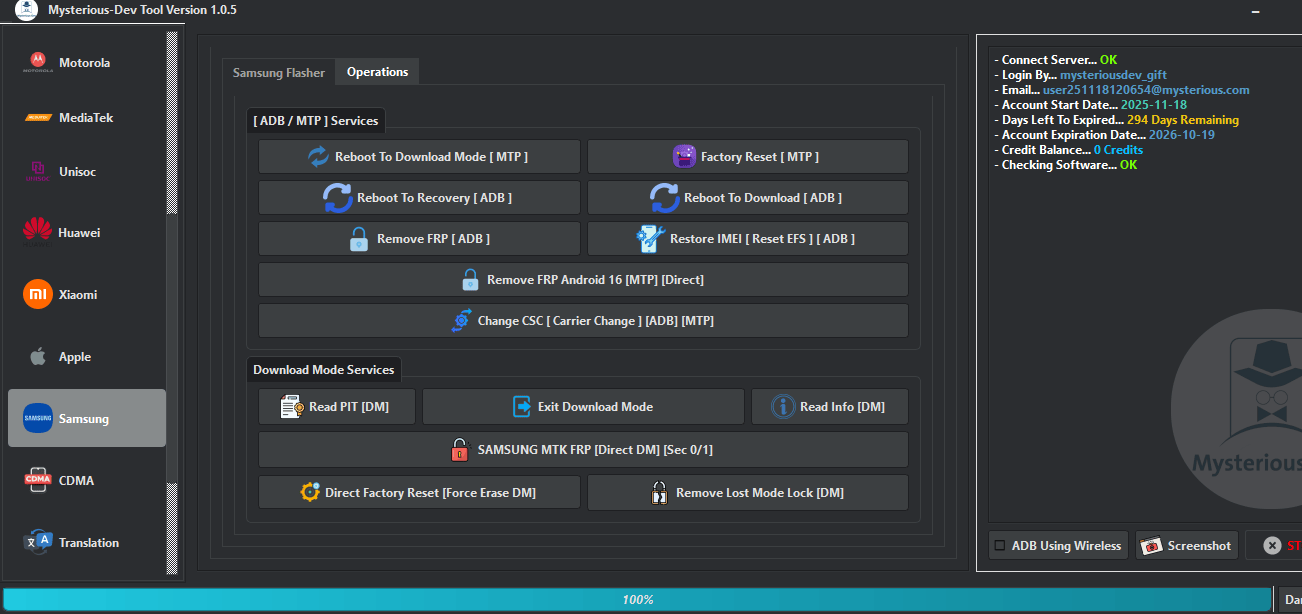Click the gear icon on Direct Factory Reset
This screenshot has height=614, width=1302.
tap(309, 491)
